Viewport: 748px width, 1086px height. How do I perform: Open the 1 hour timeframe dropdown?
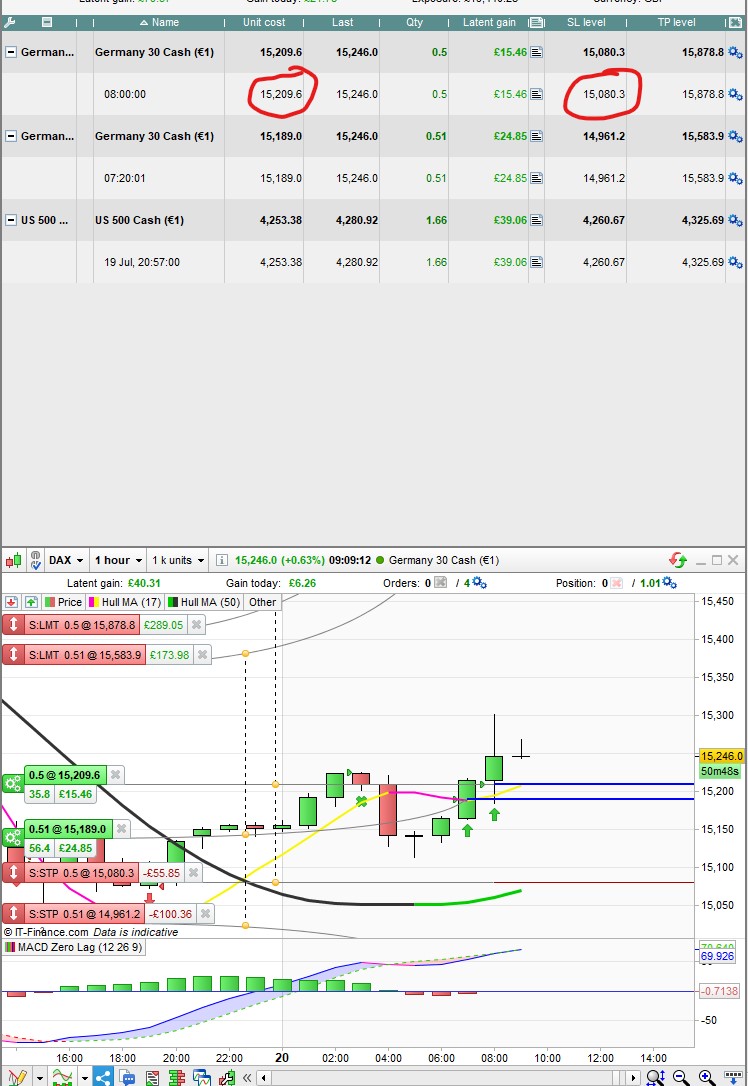point(118,560)
